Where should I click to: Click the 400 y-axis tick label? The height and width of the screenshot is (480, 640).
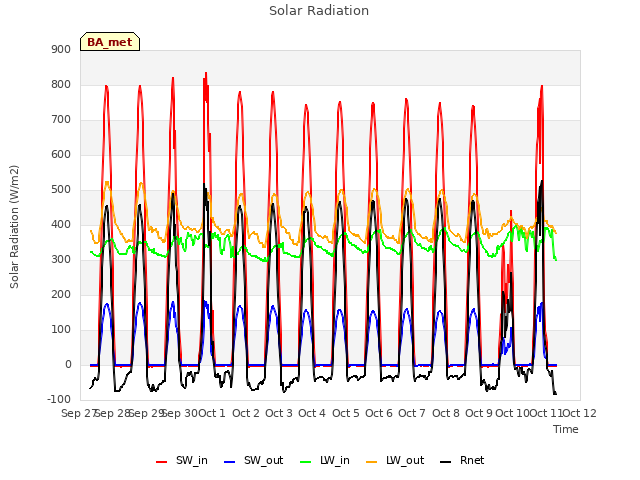61,224
